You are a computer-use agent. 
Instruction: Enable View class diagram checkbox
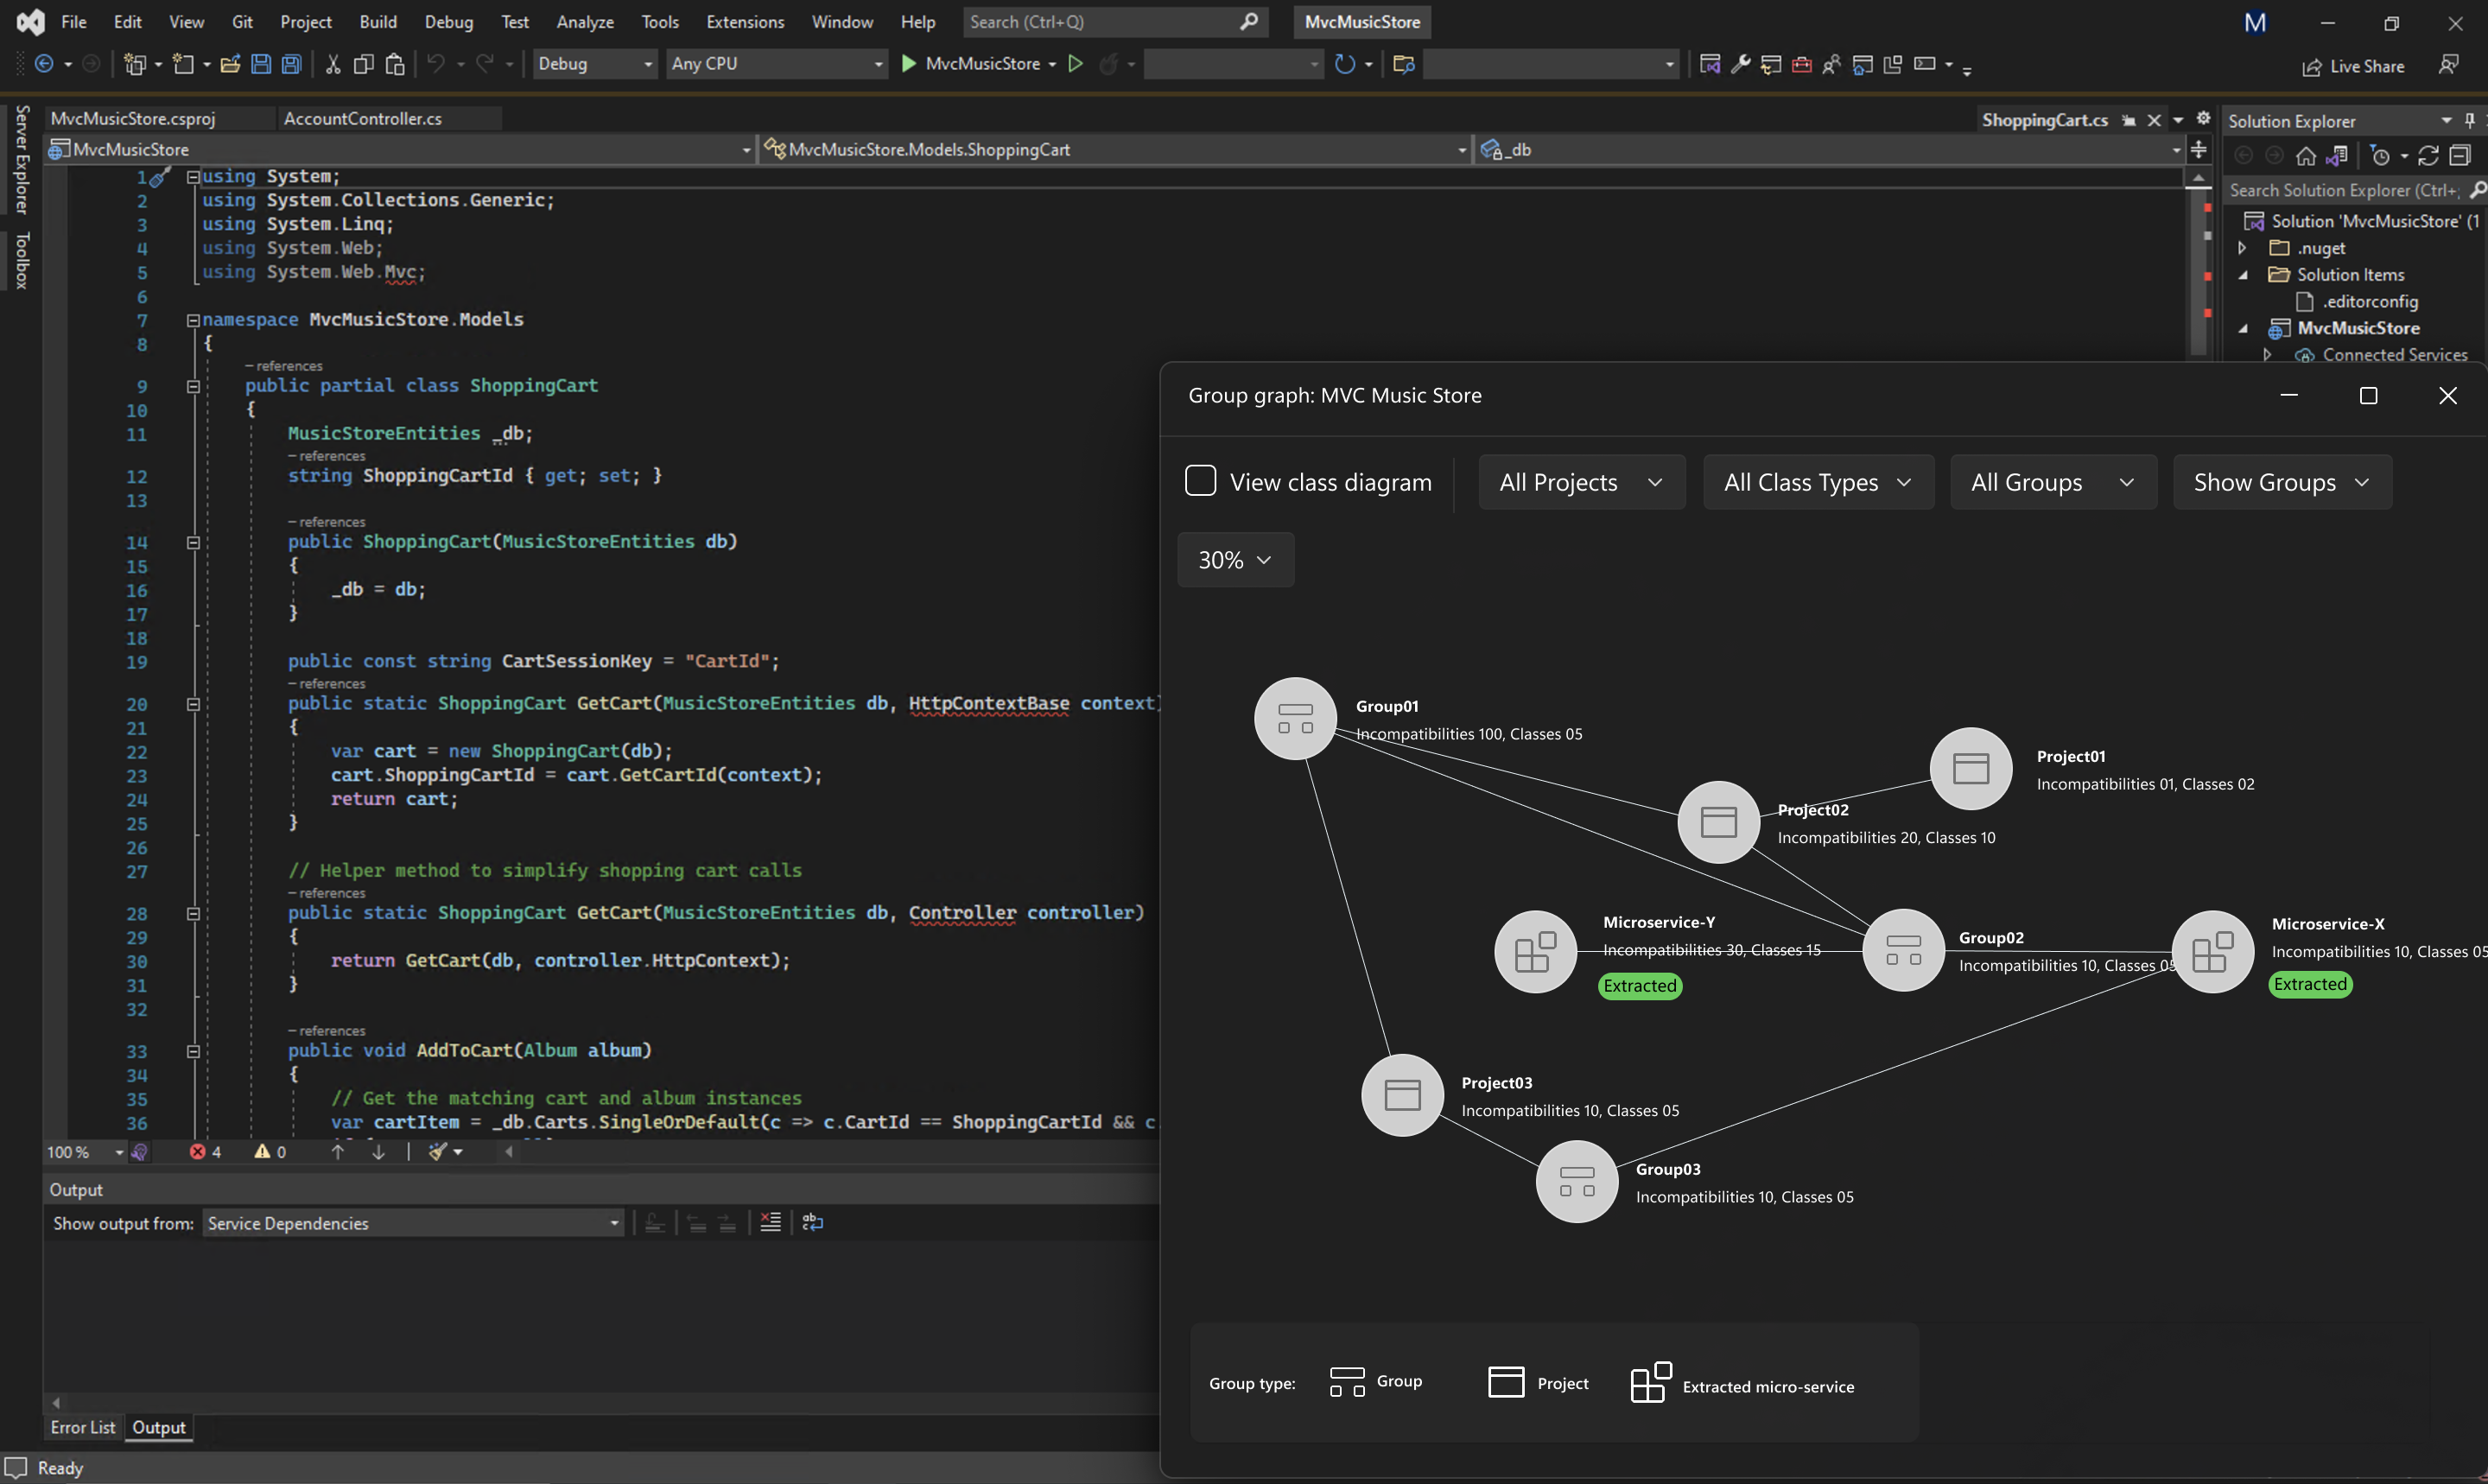click(x=1200, y=481)
